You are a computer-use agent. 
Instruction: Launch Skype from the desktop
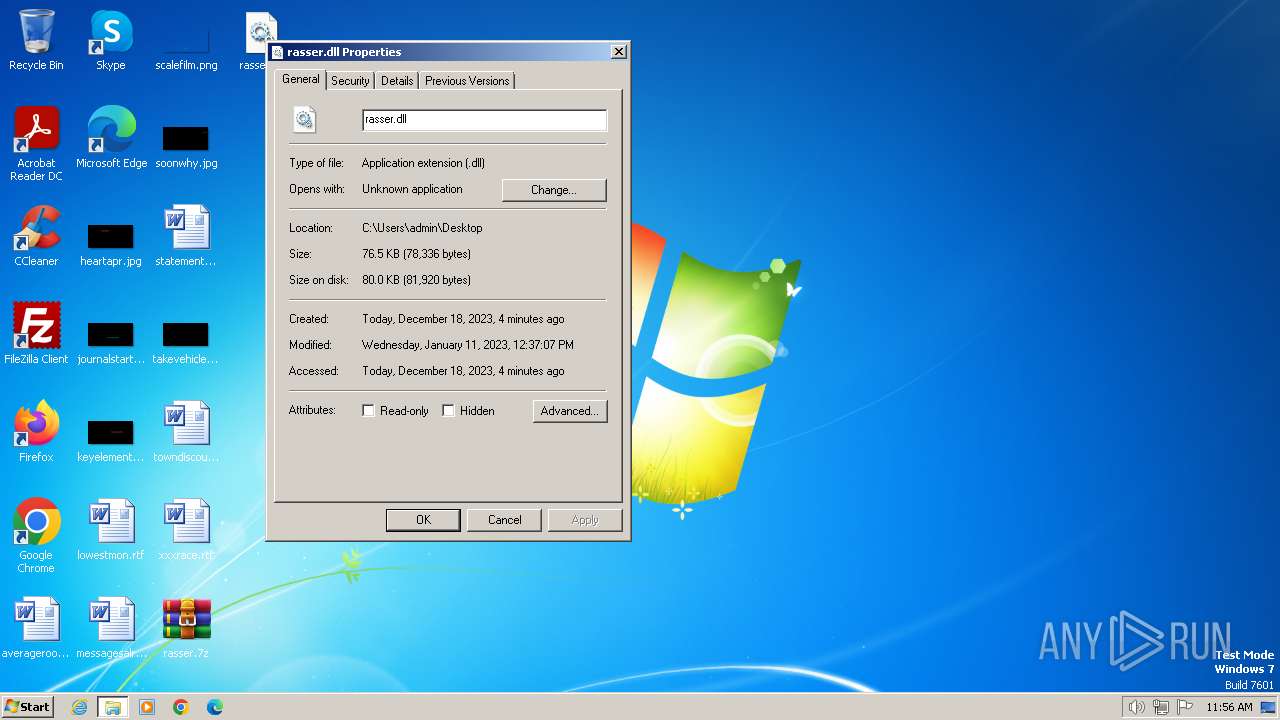click(111, 40)
